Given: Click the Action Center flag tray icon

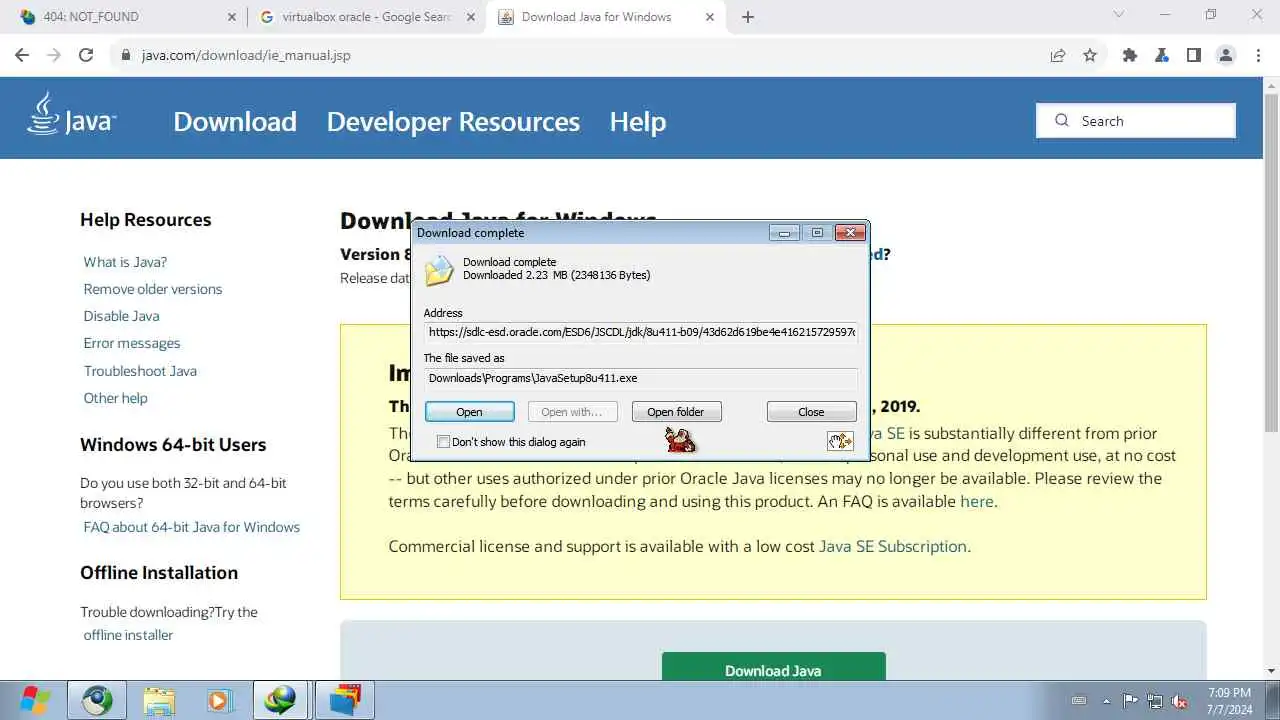Looking at the screenshot, I should pos(1130,700).
